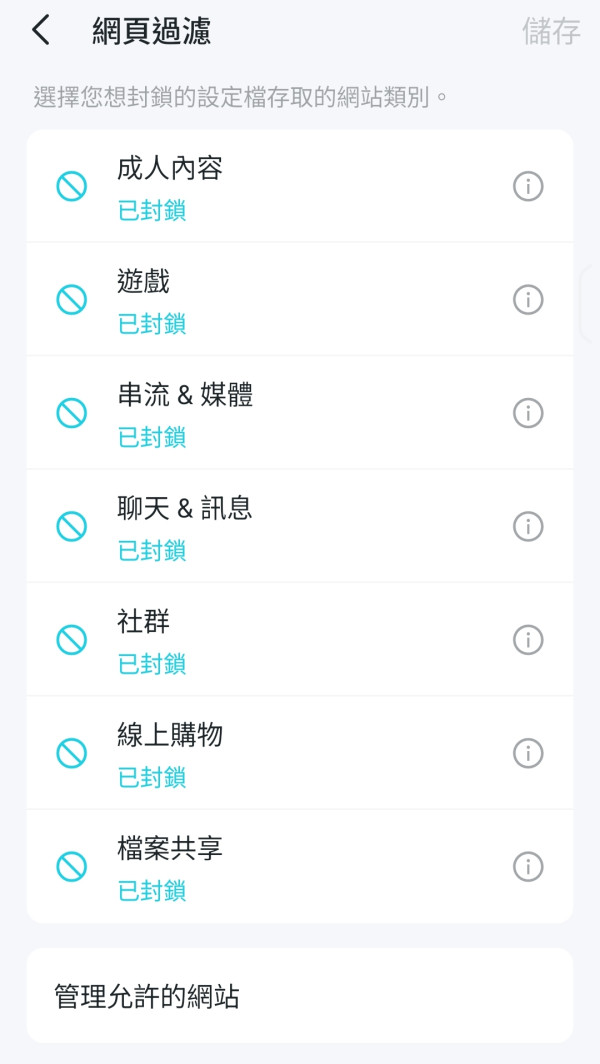Tap the block icon beside 遊戲

click(x=71, y=299)
